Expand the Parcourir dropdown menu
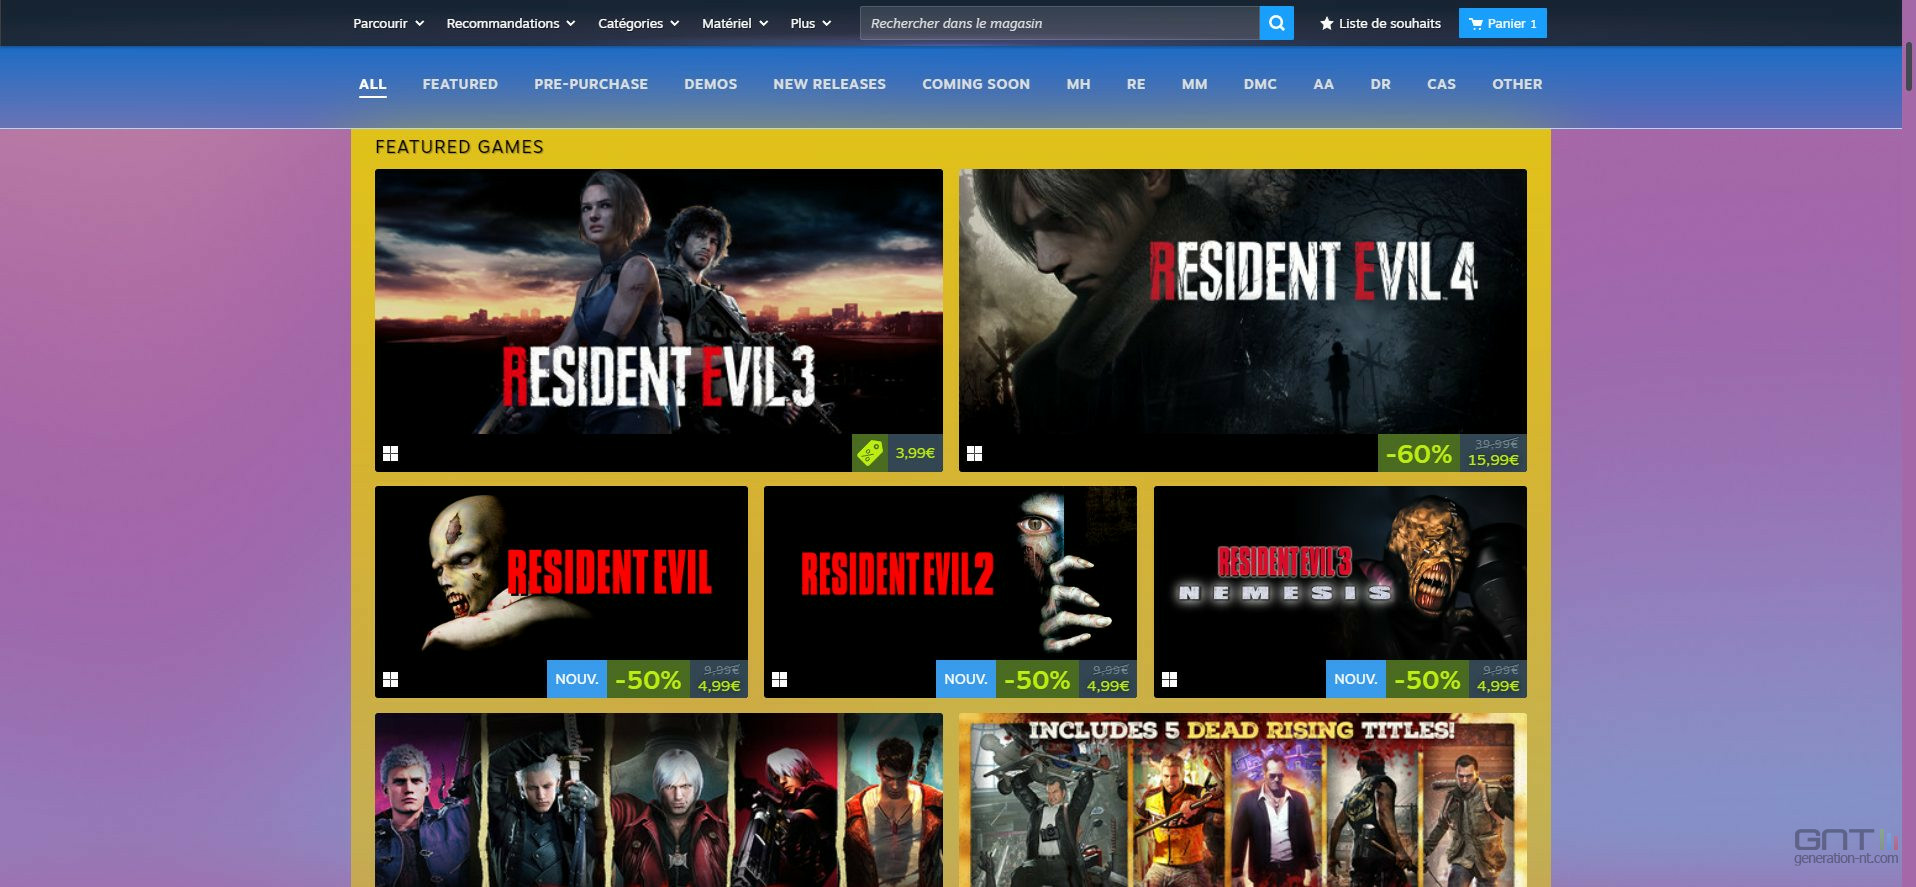Image resolution: width=1916 pixels, height=887 pixels. [388, 23]
